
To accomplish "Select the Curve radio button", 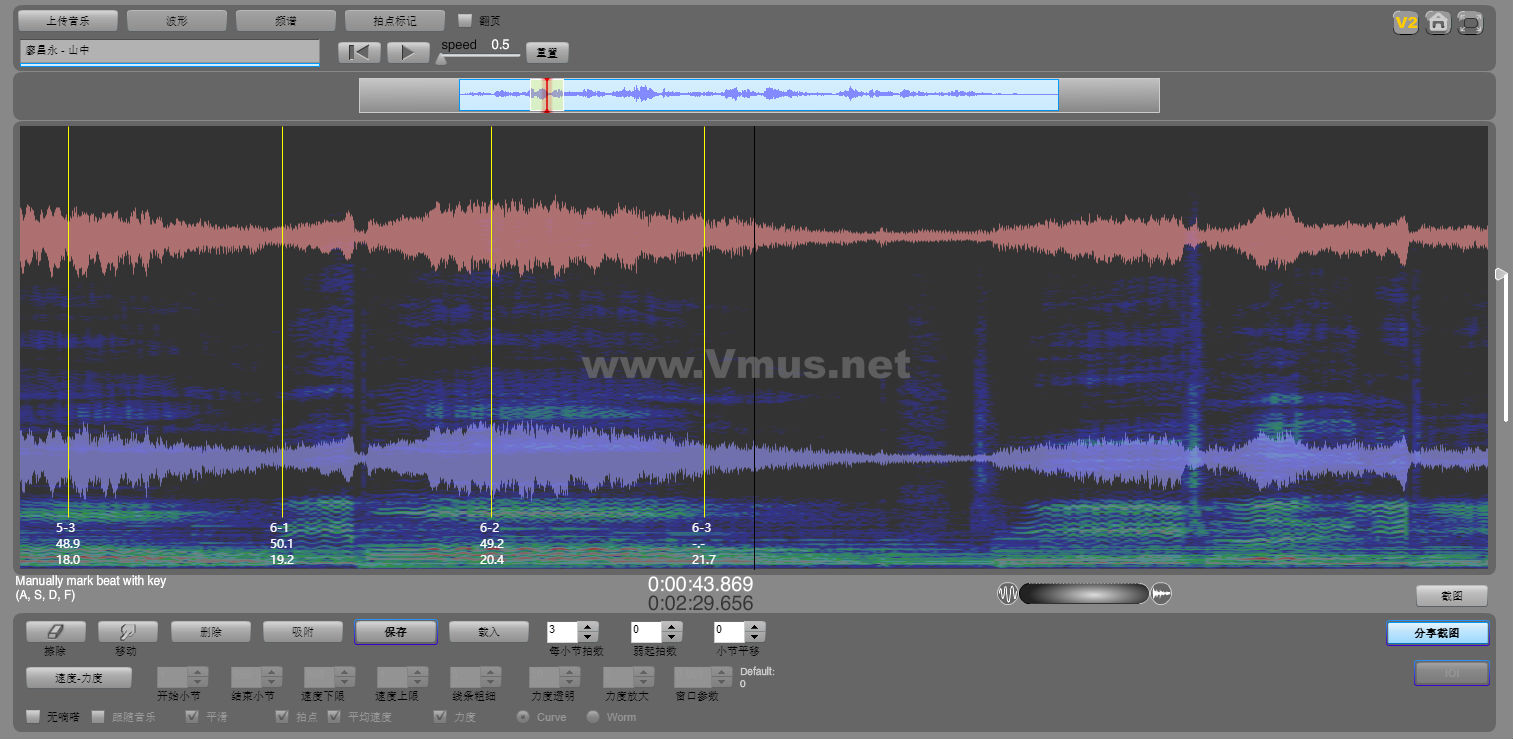I will [x=522, y=717].
